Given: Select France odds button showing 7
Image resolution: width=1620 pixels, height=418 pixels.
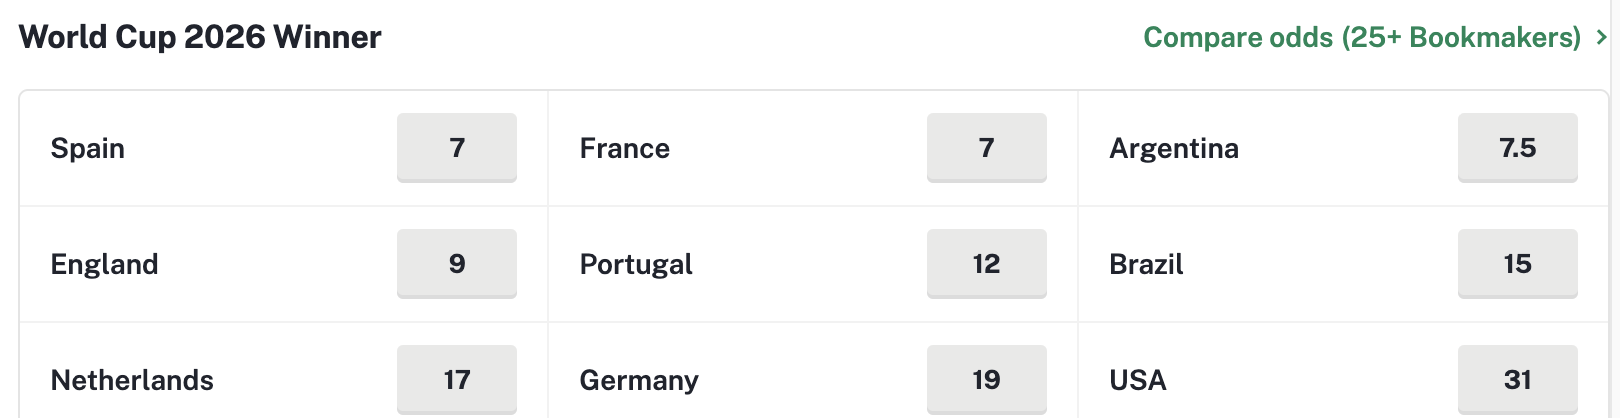Looking at the screenshot, I should tap(987, 148).
